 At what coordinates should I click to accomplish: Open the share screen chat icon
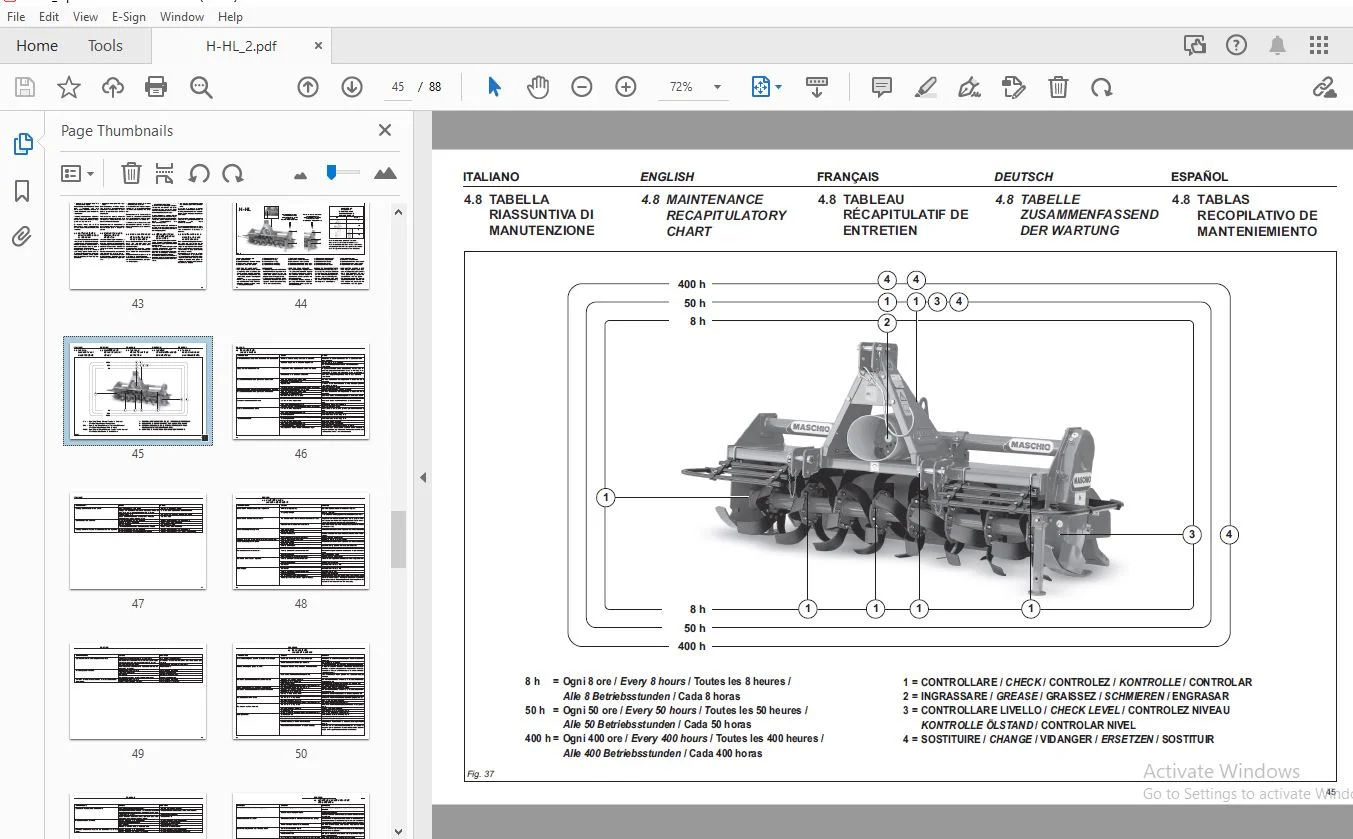(1194, 45)
